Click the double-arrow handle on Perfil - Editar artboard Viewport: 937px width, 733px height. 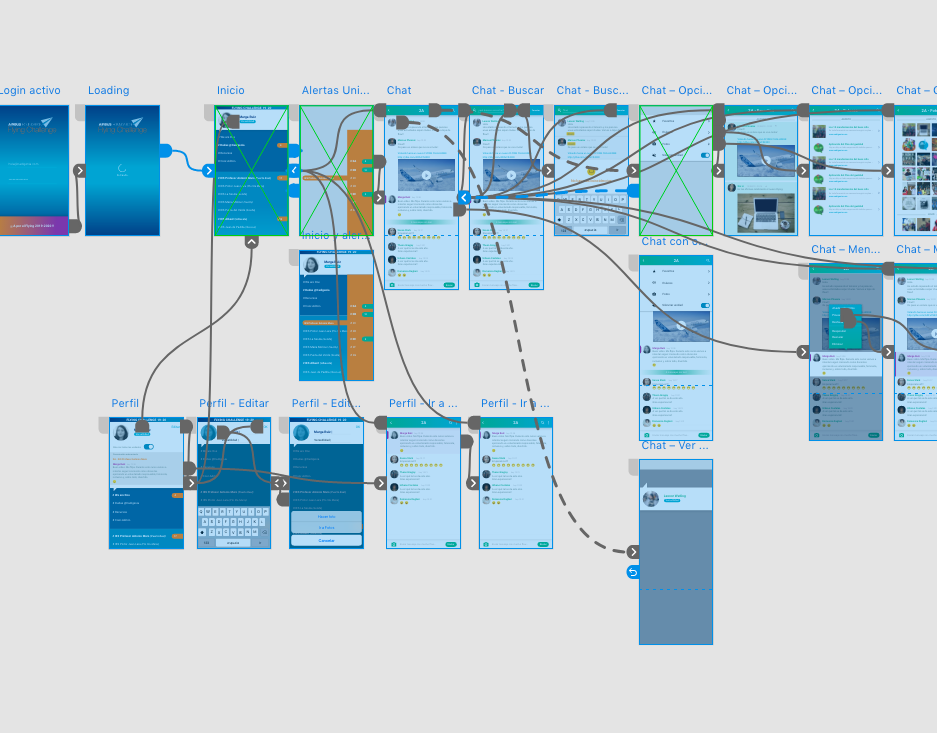pyautogui.click(x=280, y=483)
